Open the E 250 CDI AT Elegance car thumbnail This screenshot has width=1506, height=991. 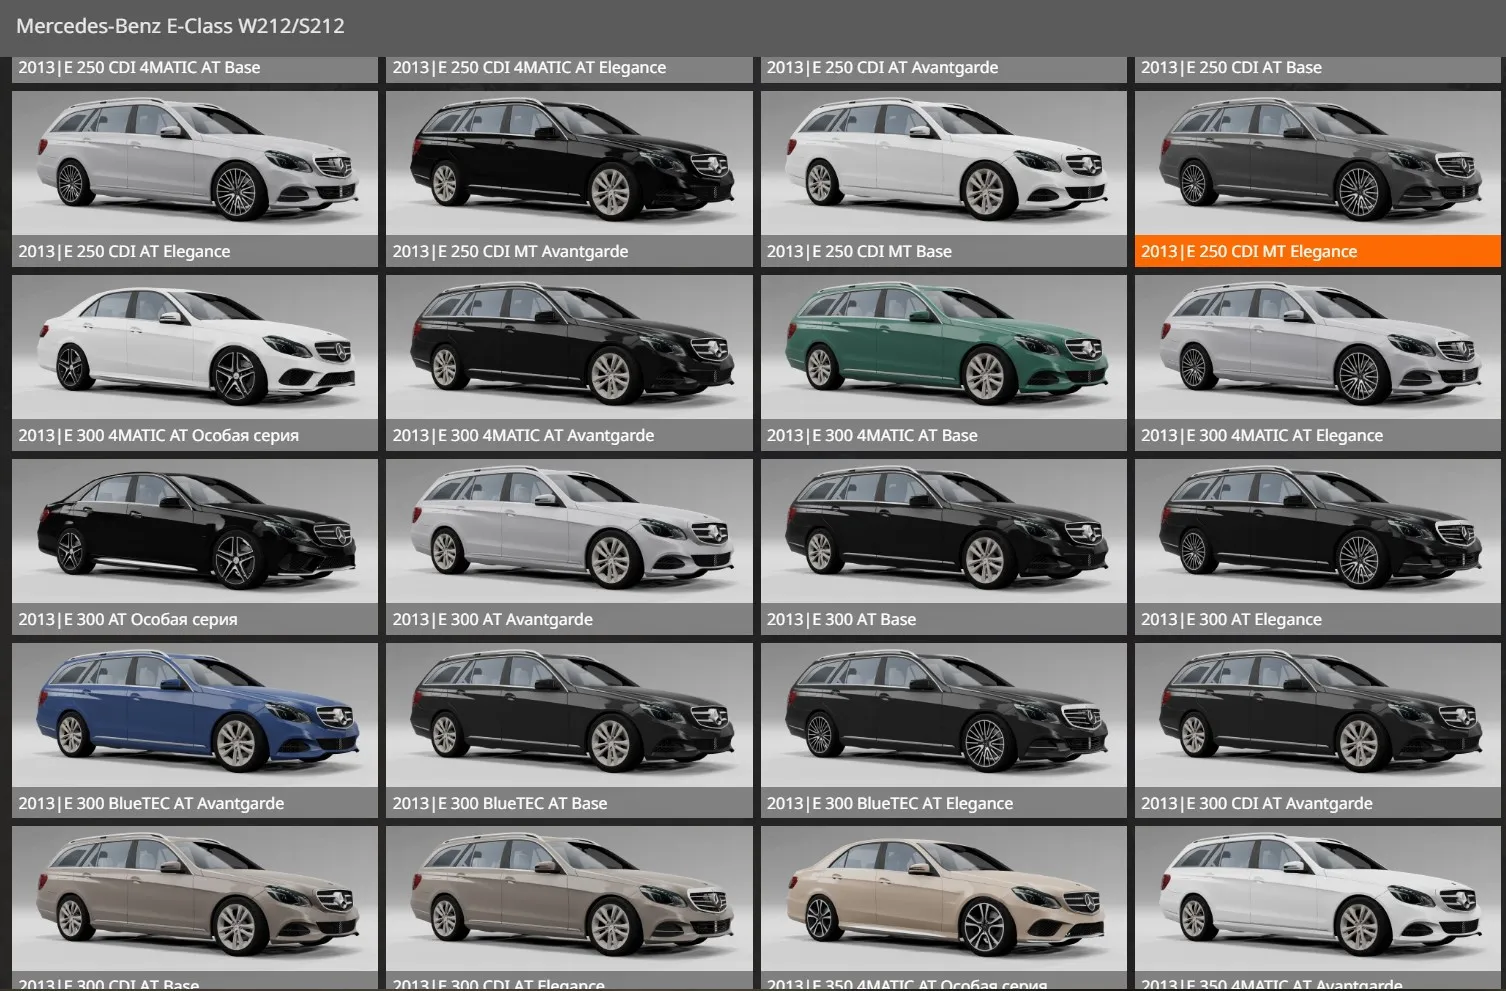[195, 163]
